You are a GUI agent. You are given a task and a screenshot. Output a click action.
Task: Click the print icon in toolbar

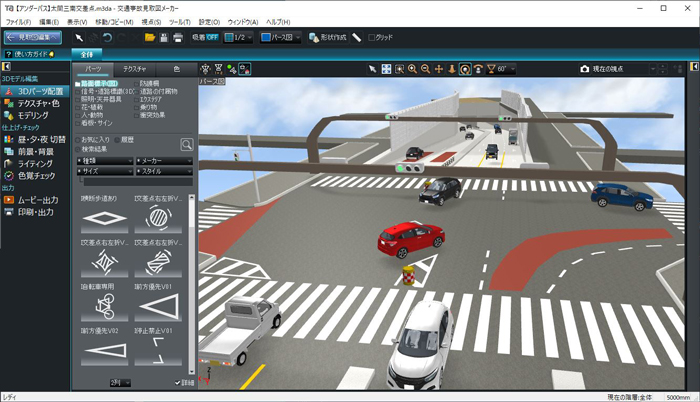point(177,37)
